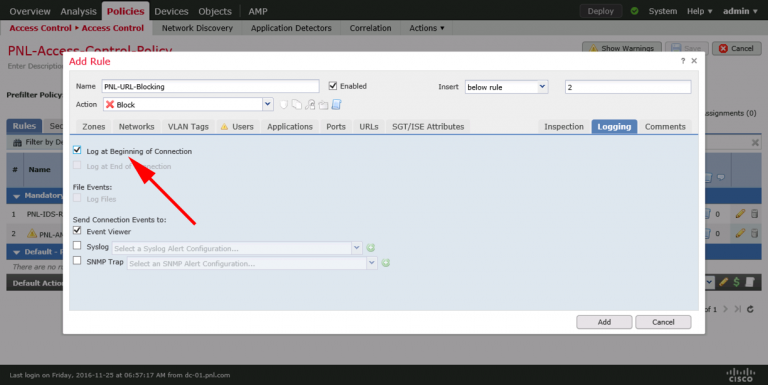Click the last page arrow in pagination
The height and width of the screenshot is (385, 768).
click(x=738, y=309)
